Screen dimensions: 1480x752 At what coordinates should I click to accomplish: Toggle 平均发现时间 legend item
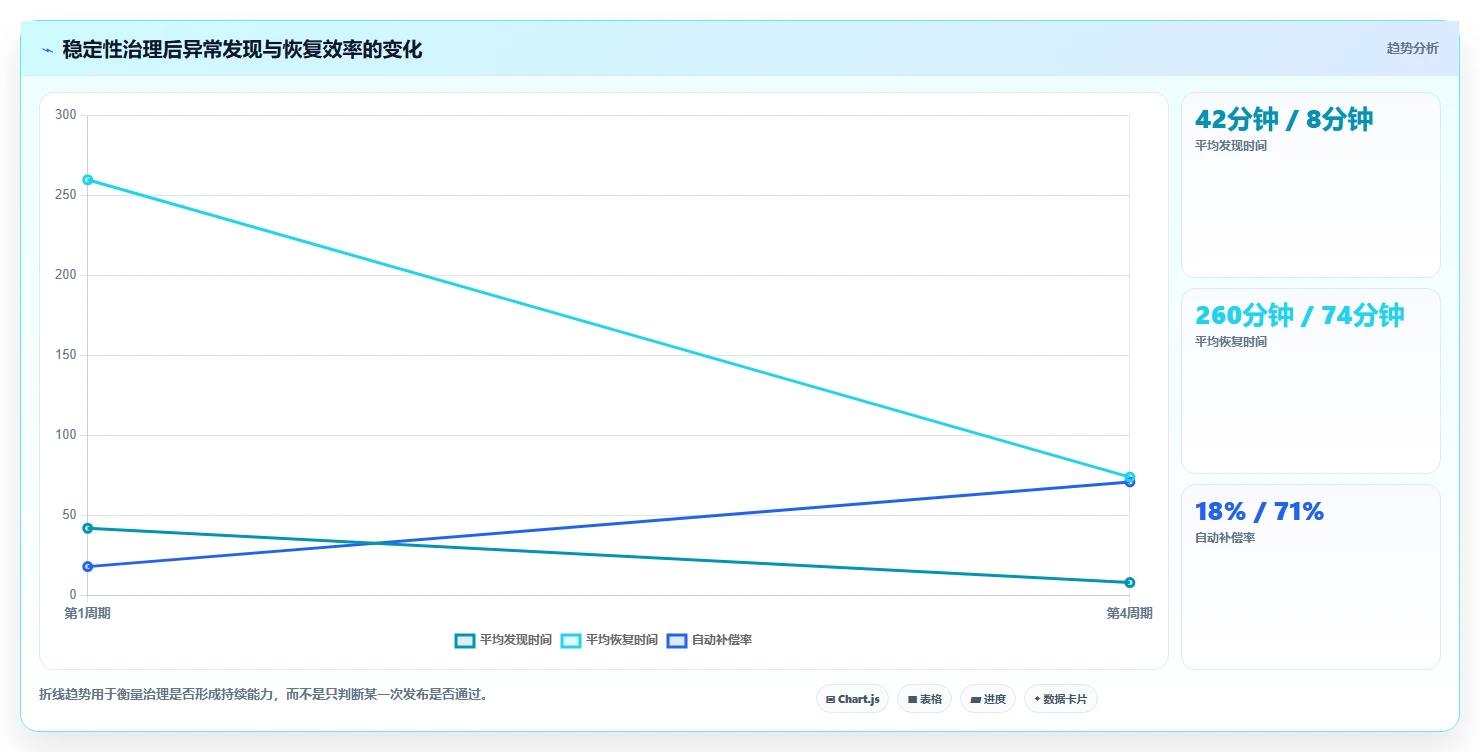point(503,640)
